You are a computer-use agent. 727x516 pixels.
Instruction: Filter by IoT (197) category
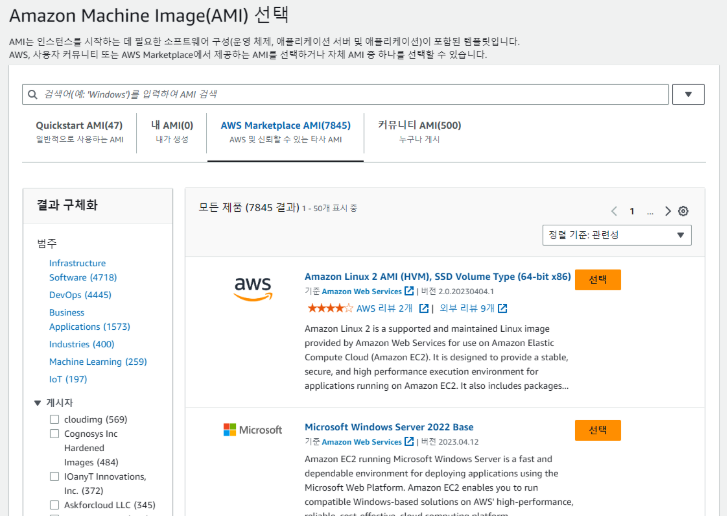[x=68, y=379]
